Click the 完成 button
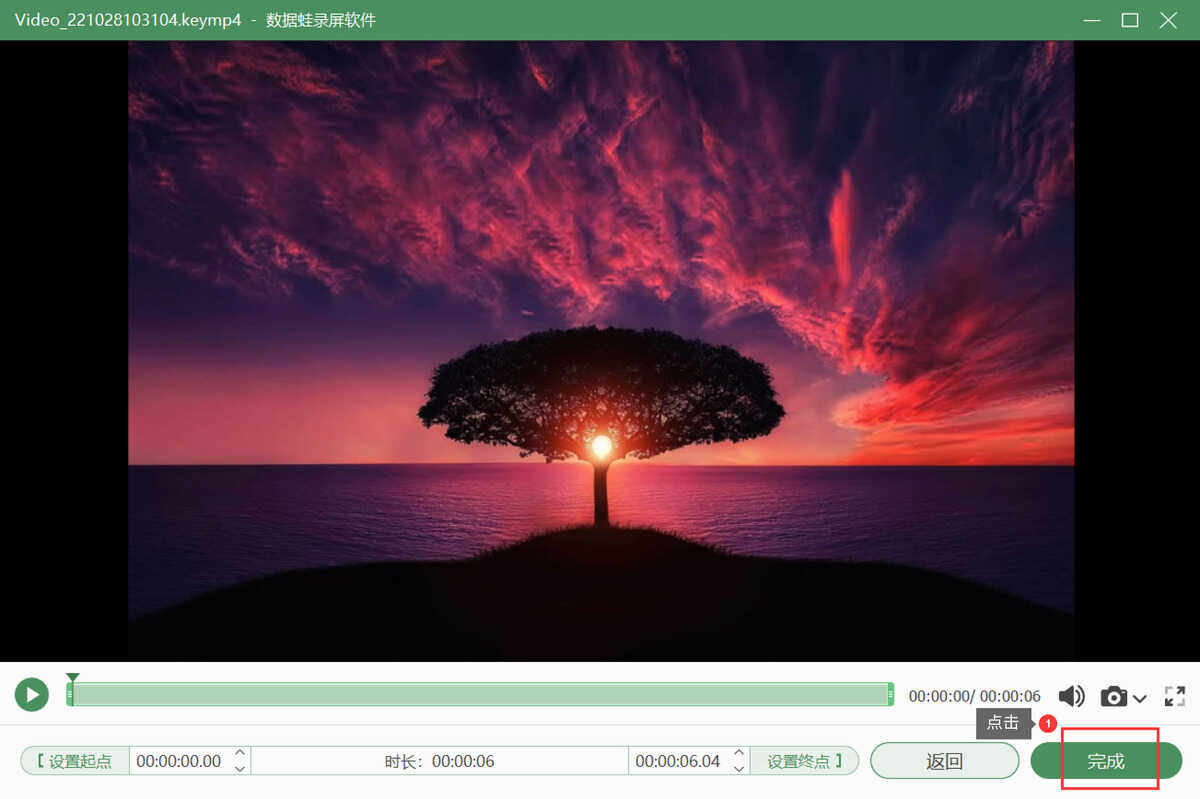The image size is (1200, 799). point(1106,761)
